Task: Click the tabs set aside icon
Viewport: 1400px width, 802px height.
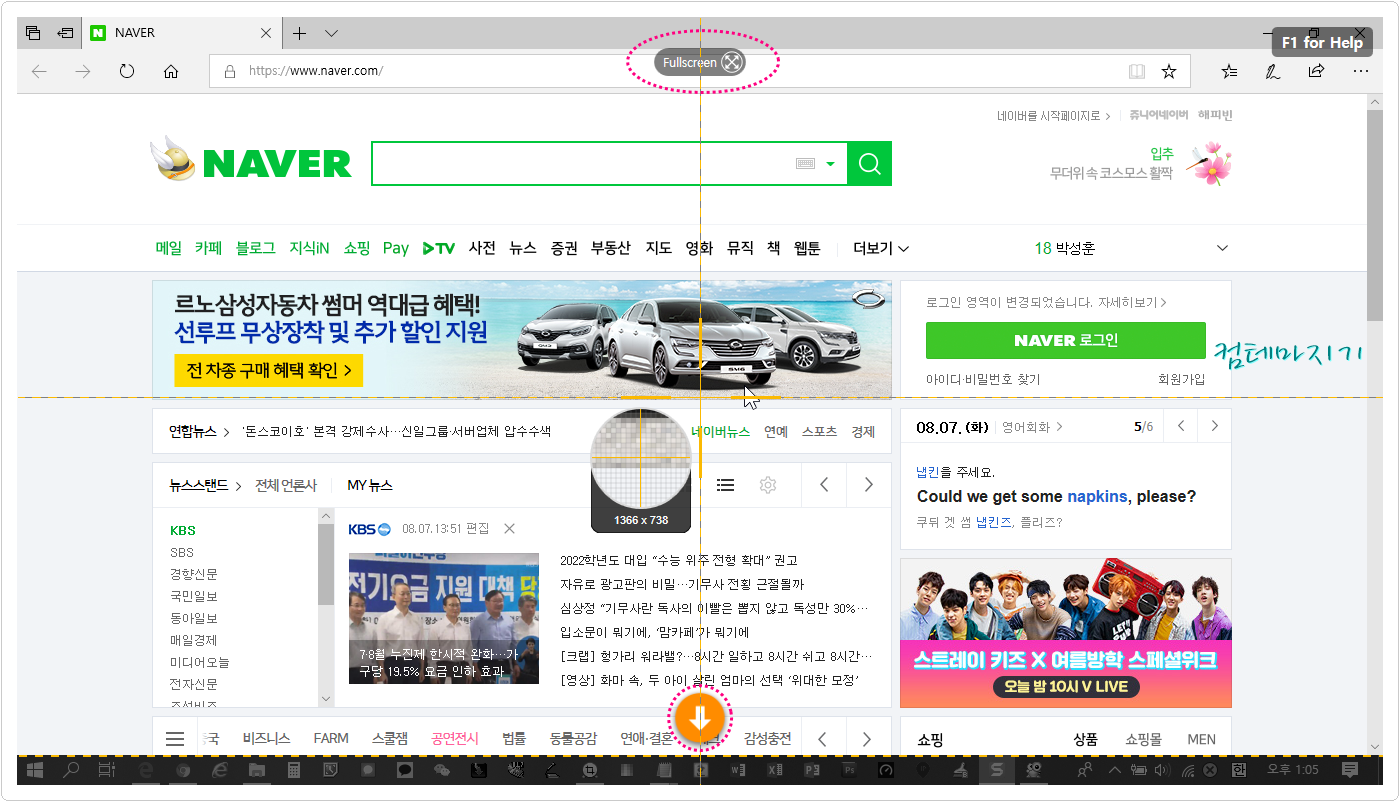Action: pos(33,33)
